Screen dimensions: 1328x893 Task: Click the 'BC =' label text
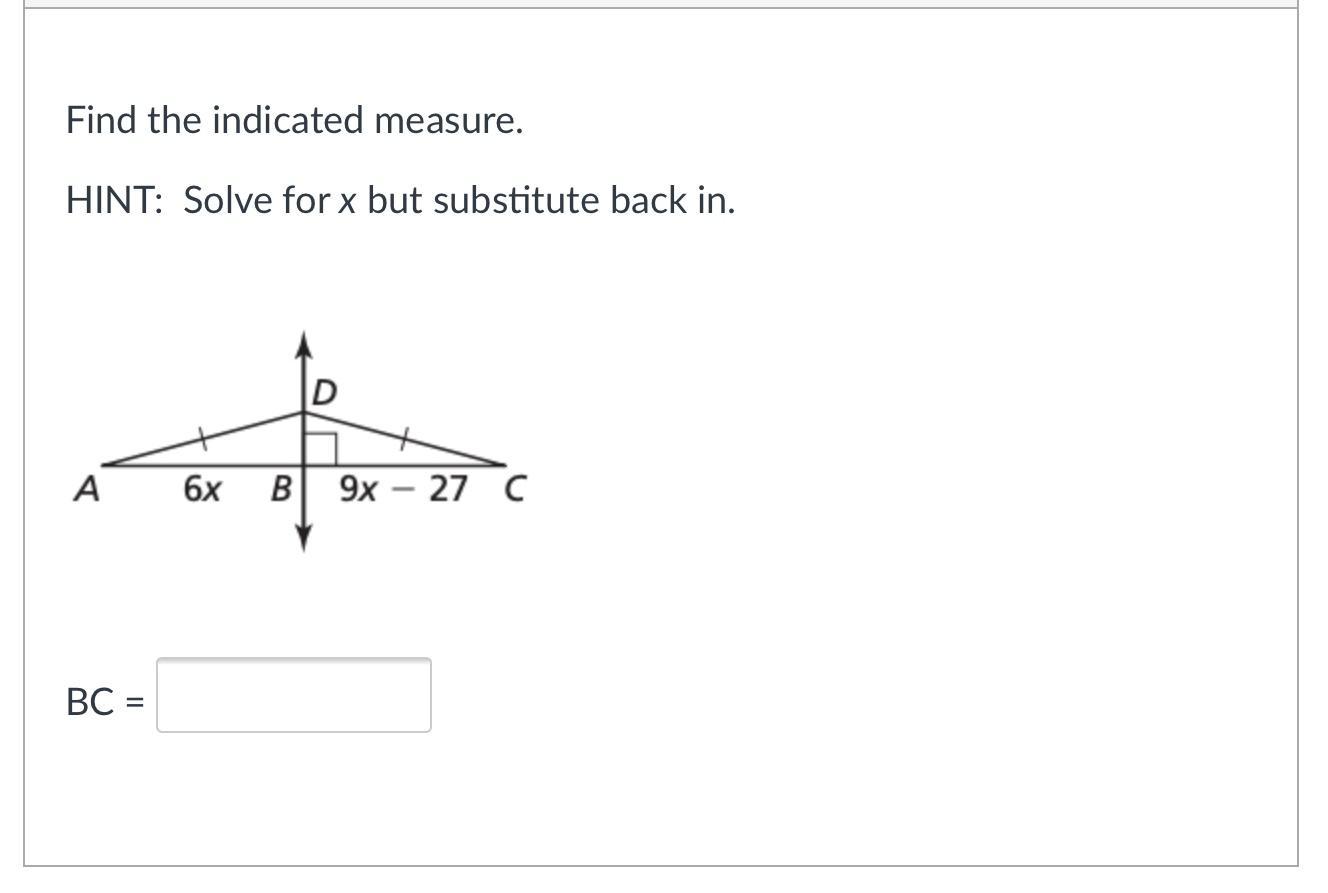tap(104, 702)
